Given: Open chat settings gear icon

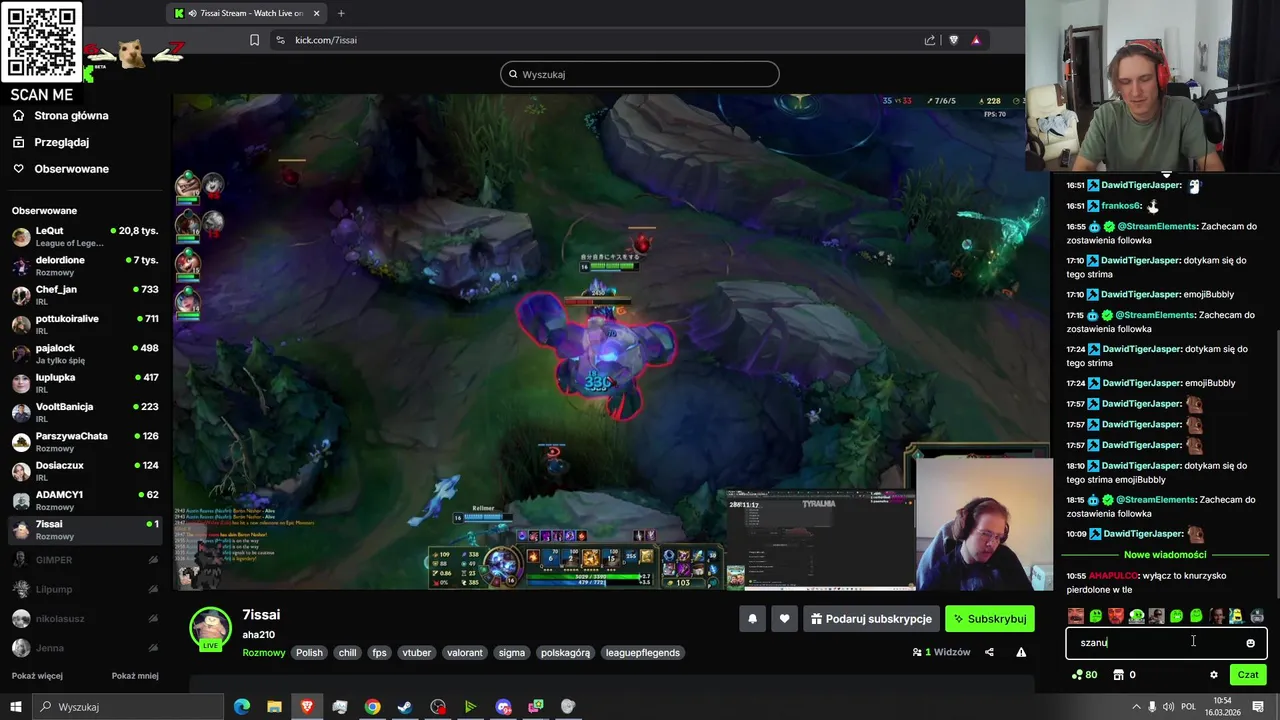Looking at the screenshot, I should [1214, 675].
